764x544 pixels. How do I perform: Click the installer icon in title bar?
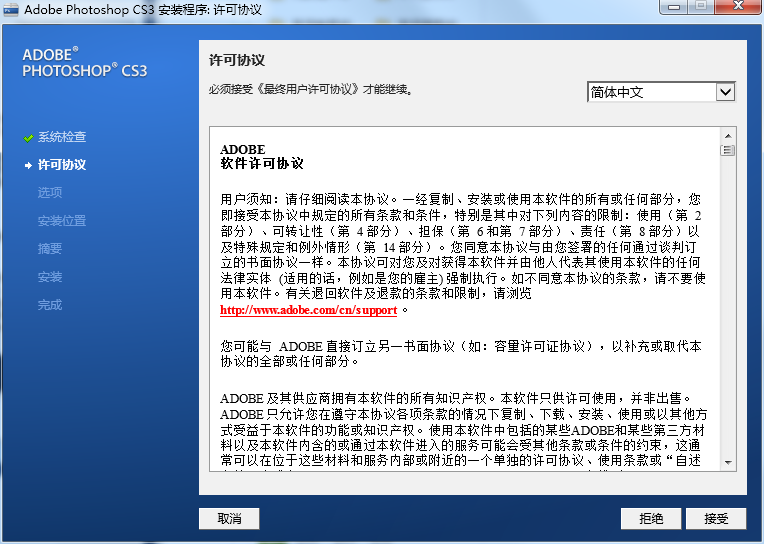tap(11, 9)
